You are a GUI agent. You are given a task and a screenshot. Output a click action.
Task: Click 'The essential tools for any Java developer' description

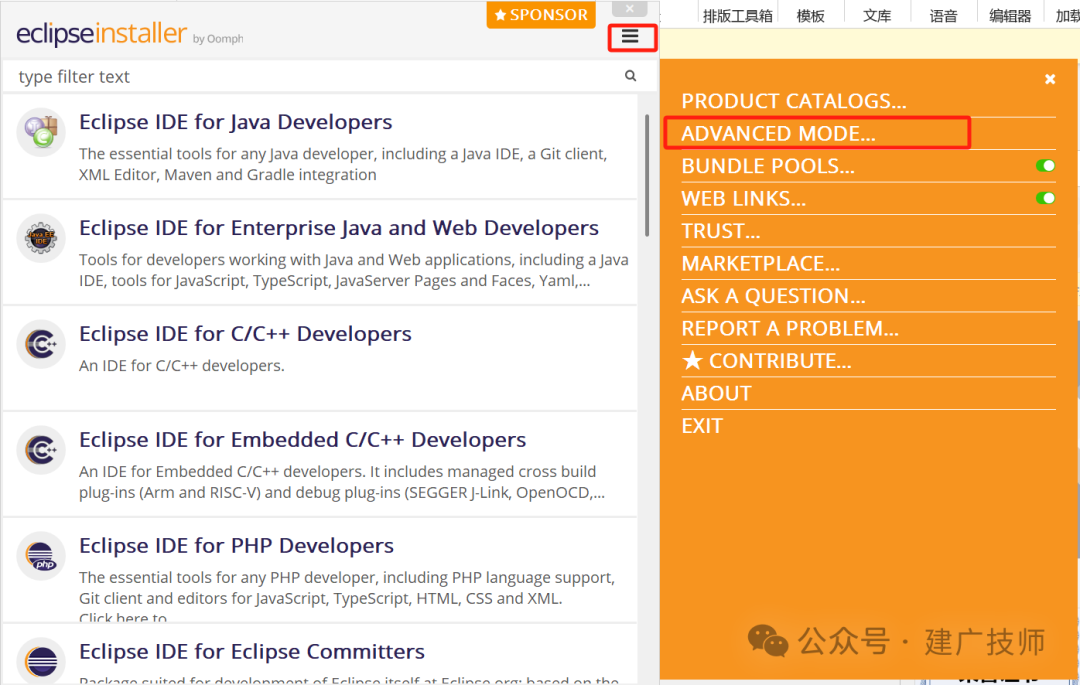(343, 164)
